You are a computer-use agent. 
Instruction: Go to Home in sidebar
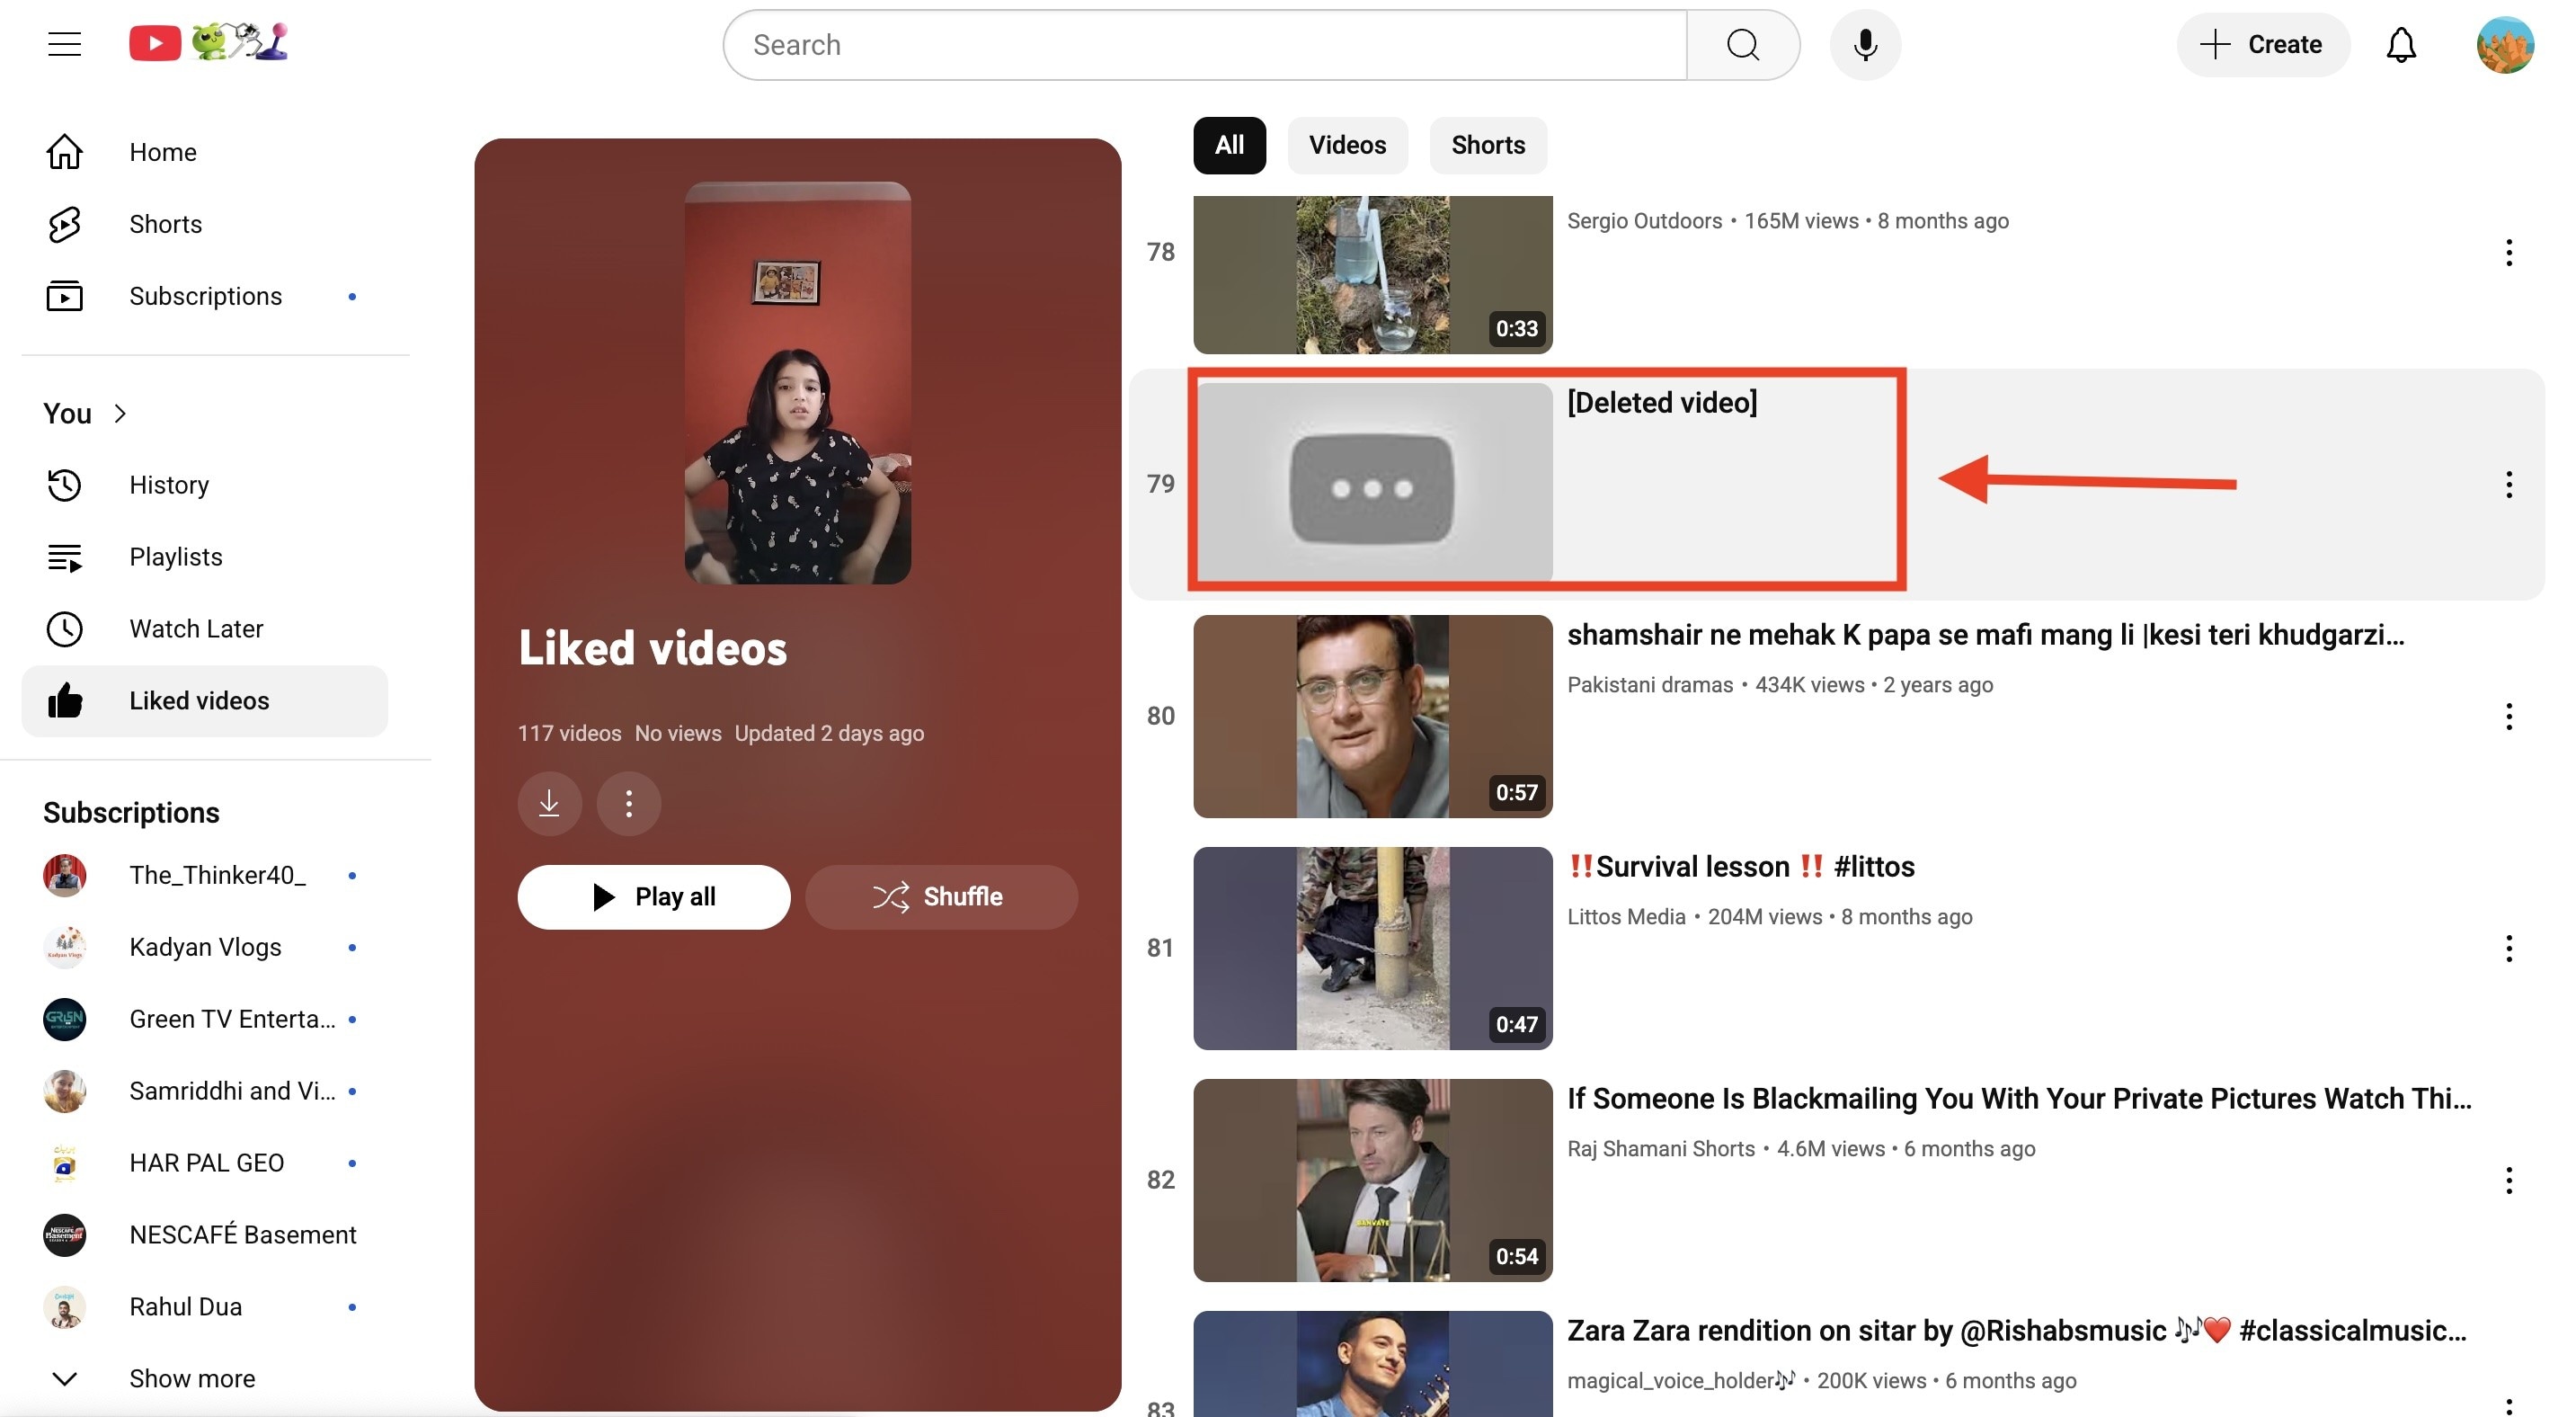[205, 152]
